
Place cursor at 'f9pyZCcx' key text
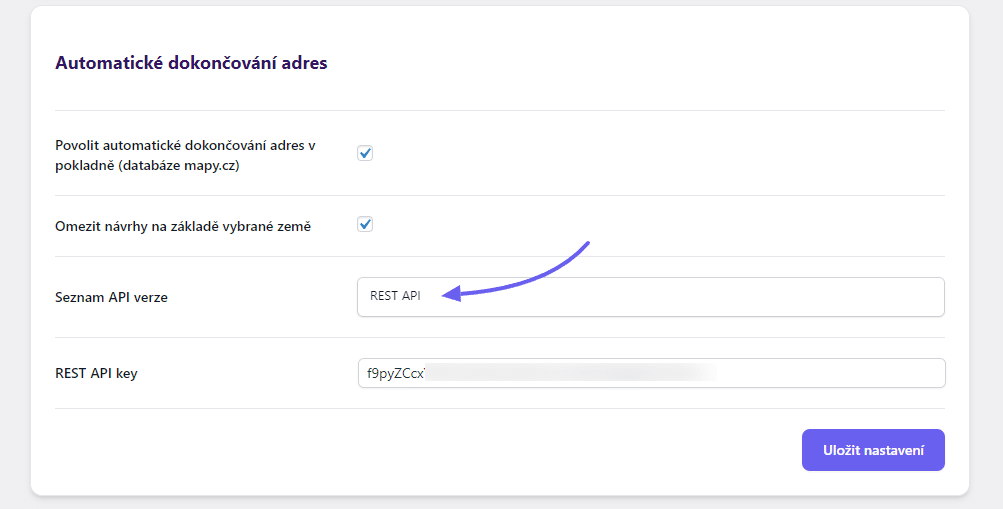point(396,373)
